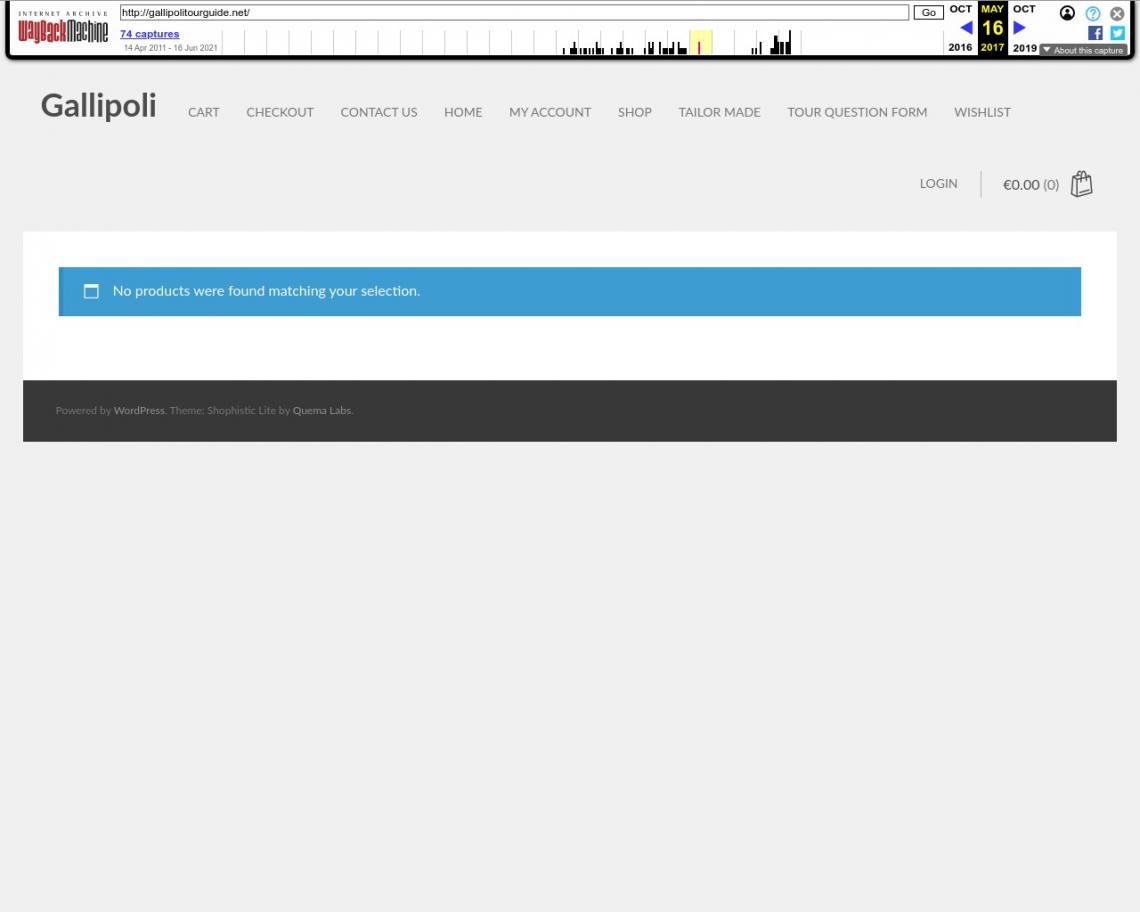Open the shopping bag cart icon
Screen dimensions: 1140x912
click(1081, 184)
